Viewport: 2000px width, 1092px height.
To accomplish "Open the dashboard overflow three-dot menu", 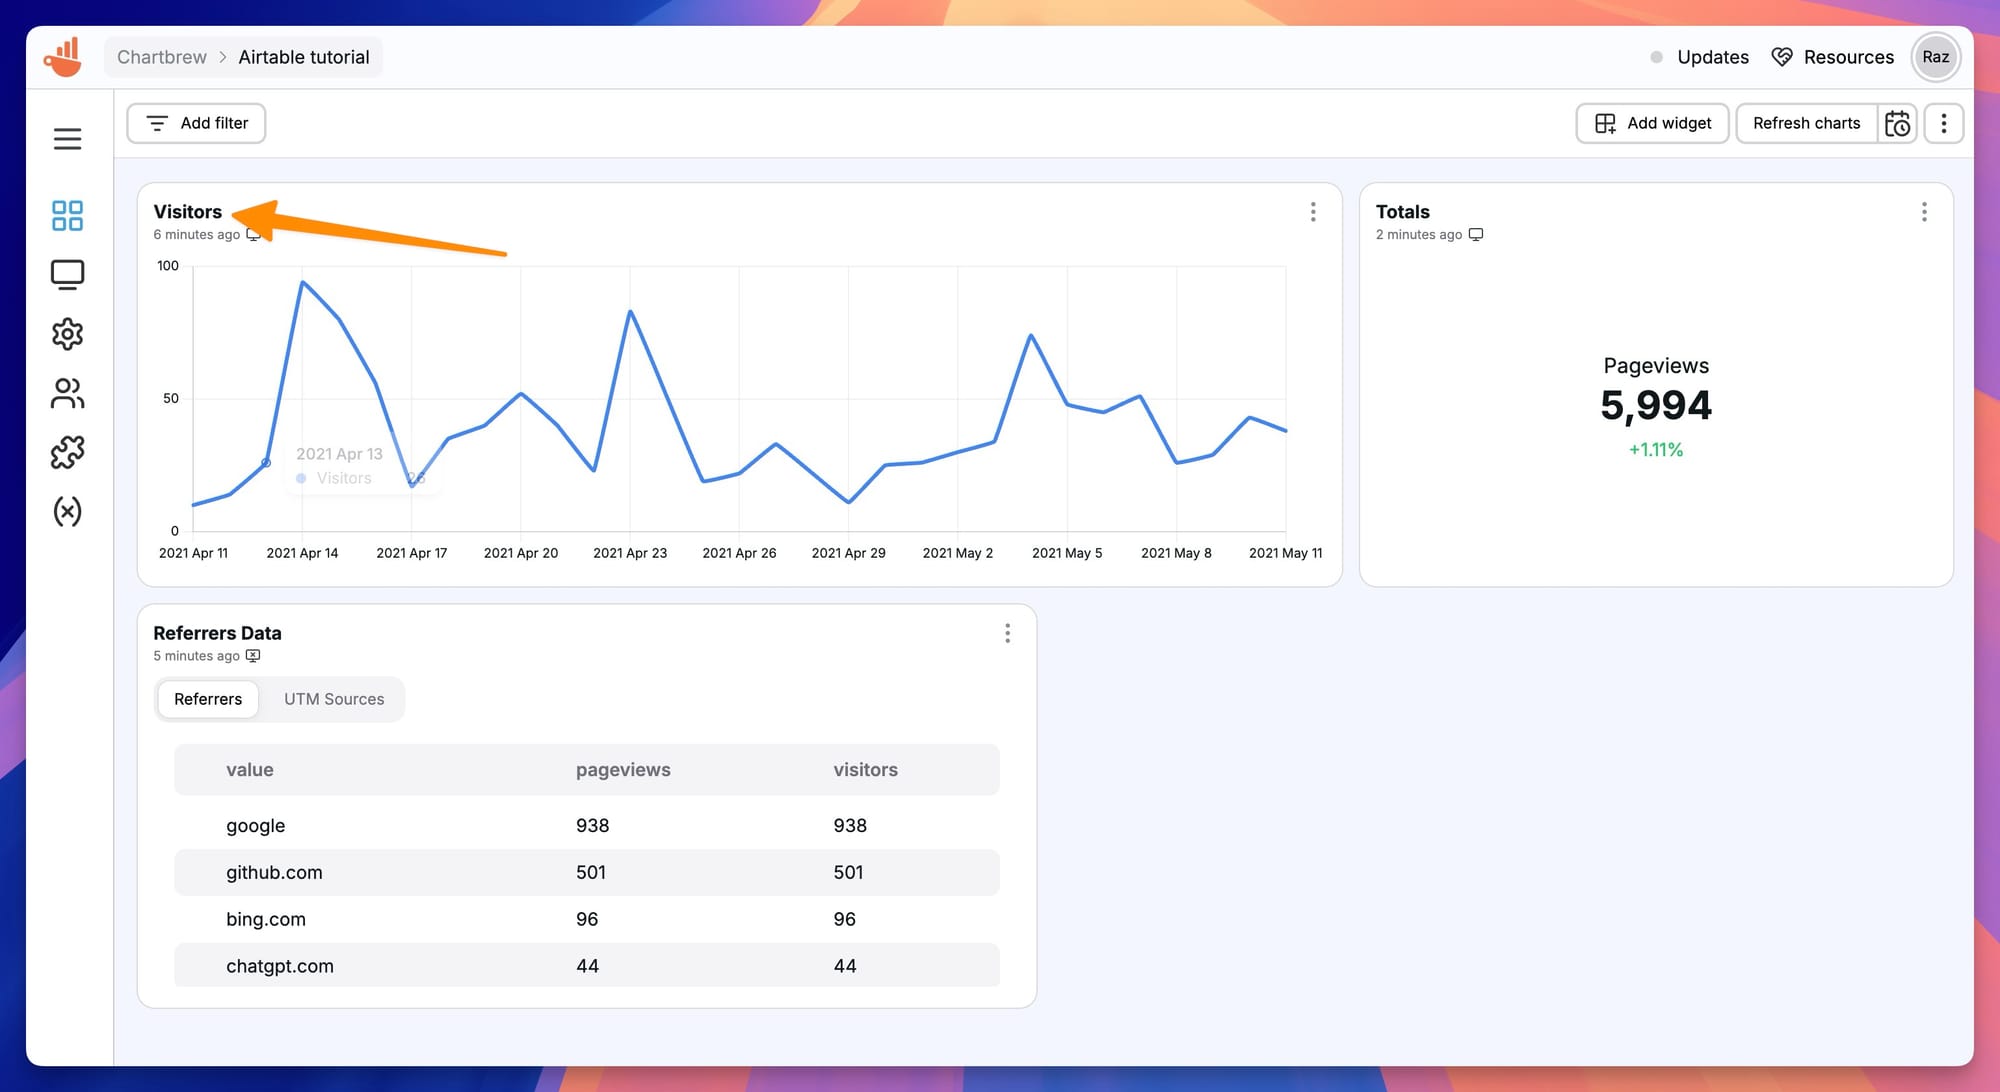I will [x=1944, y=123].
